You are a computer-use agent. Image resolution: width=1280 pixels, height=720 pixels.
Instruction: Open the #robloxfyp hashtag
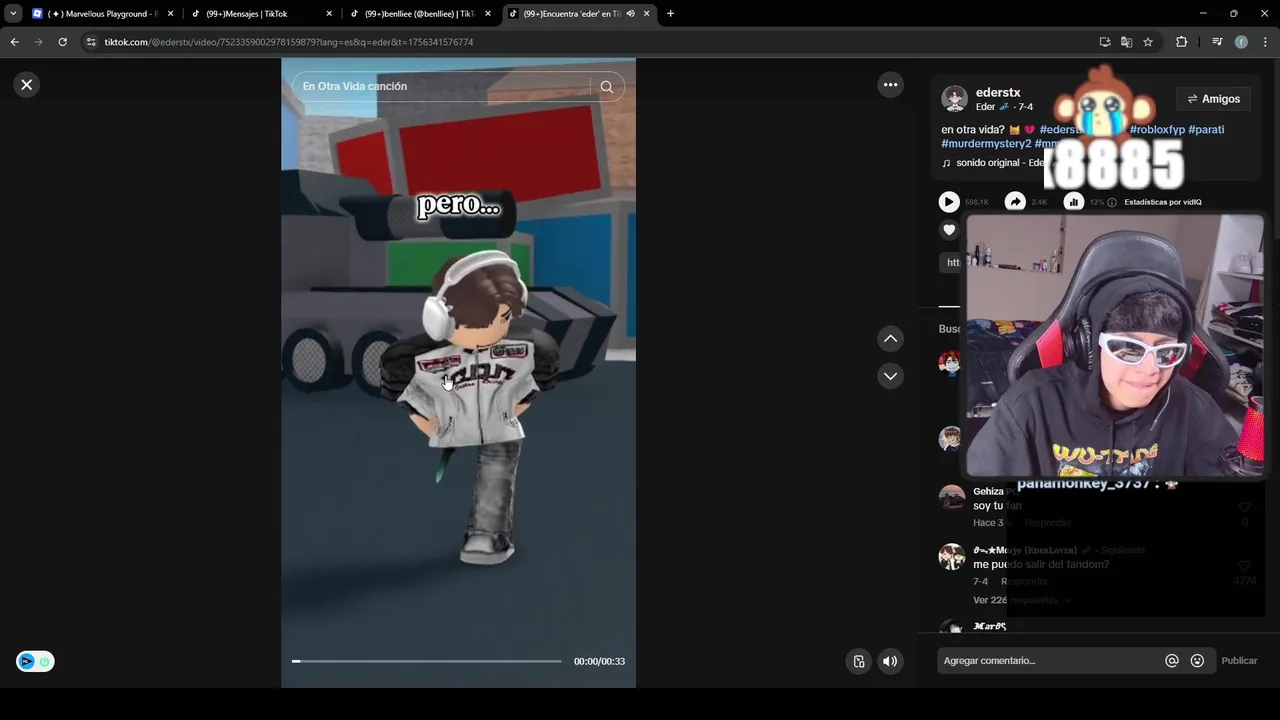1157,130
